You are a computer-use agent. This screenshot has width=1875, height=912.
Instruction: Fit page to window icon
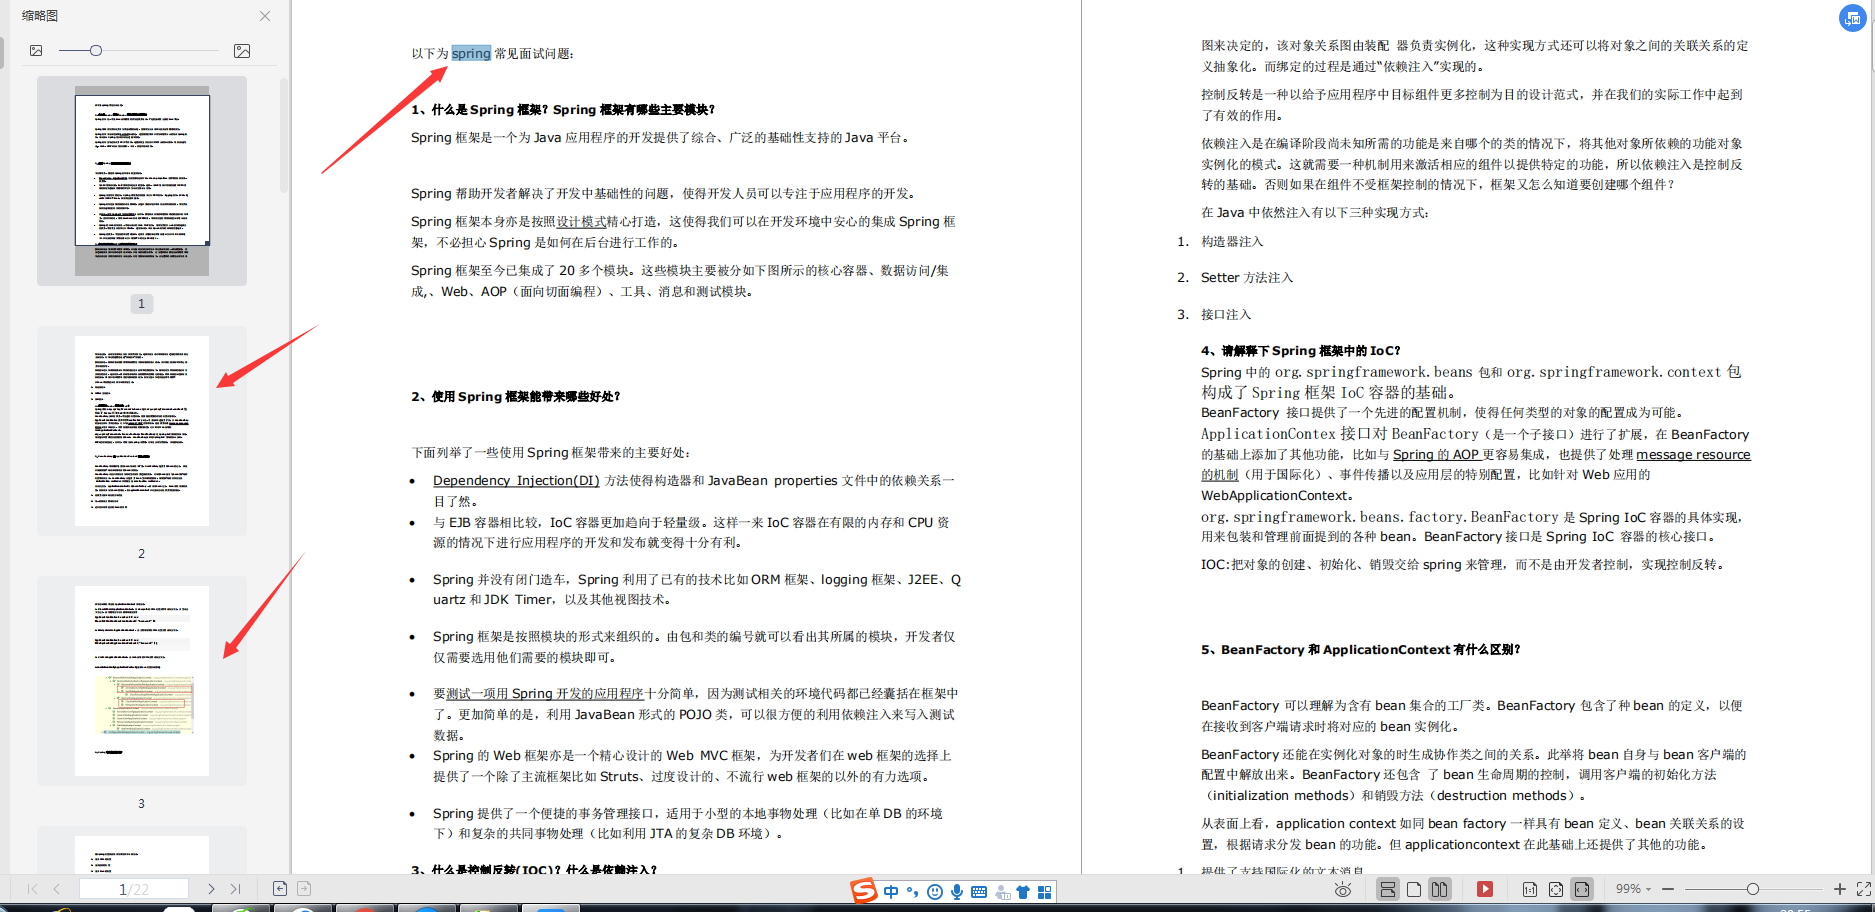[1556, 889]
